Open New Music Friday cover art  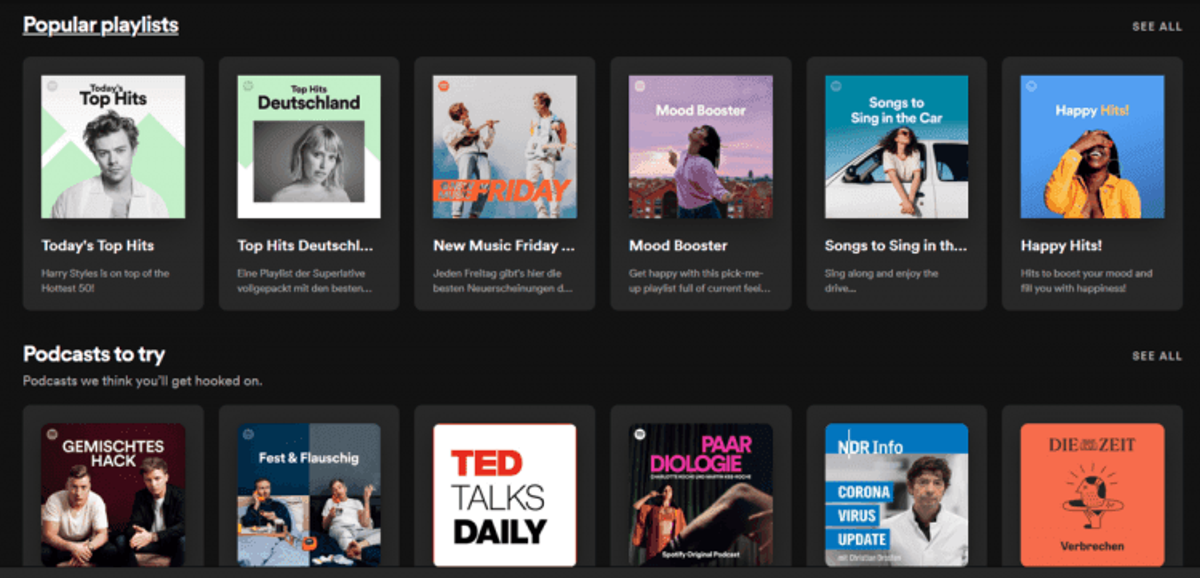click(505, 147)
